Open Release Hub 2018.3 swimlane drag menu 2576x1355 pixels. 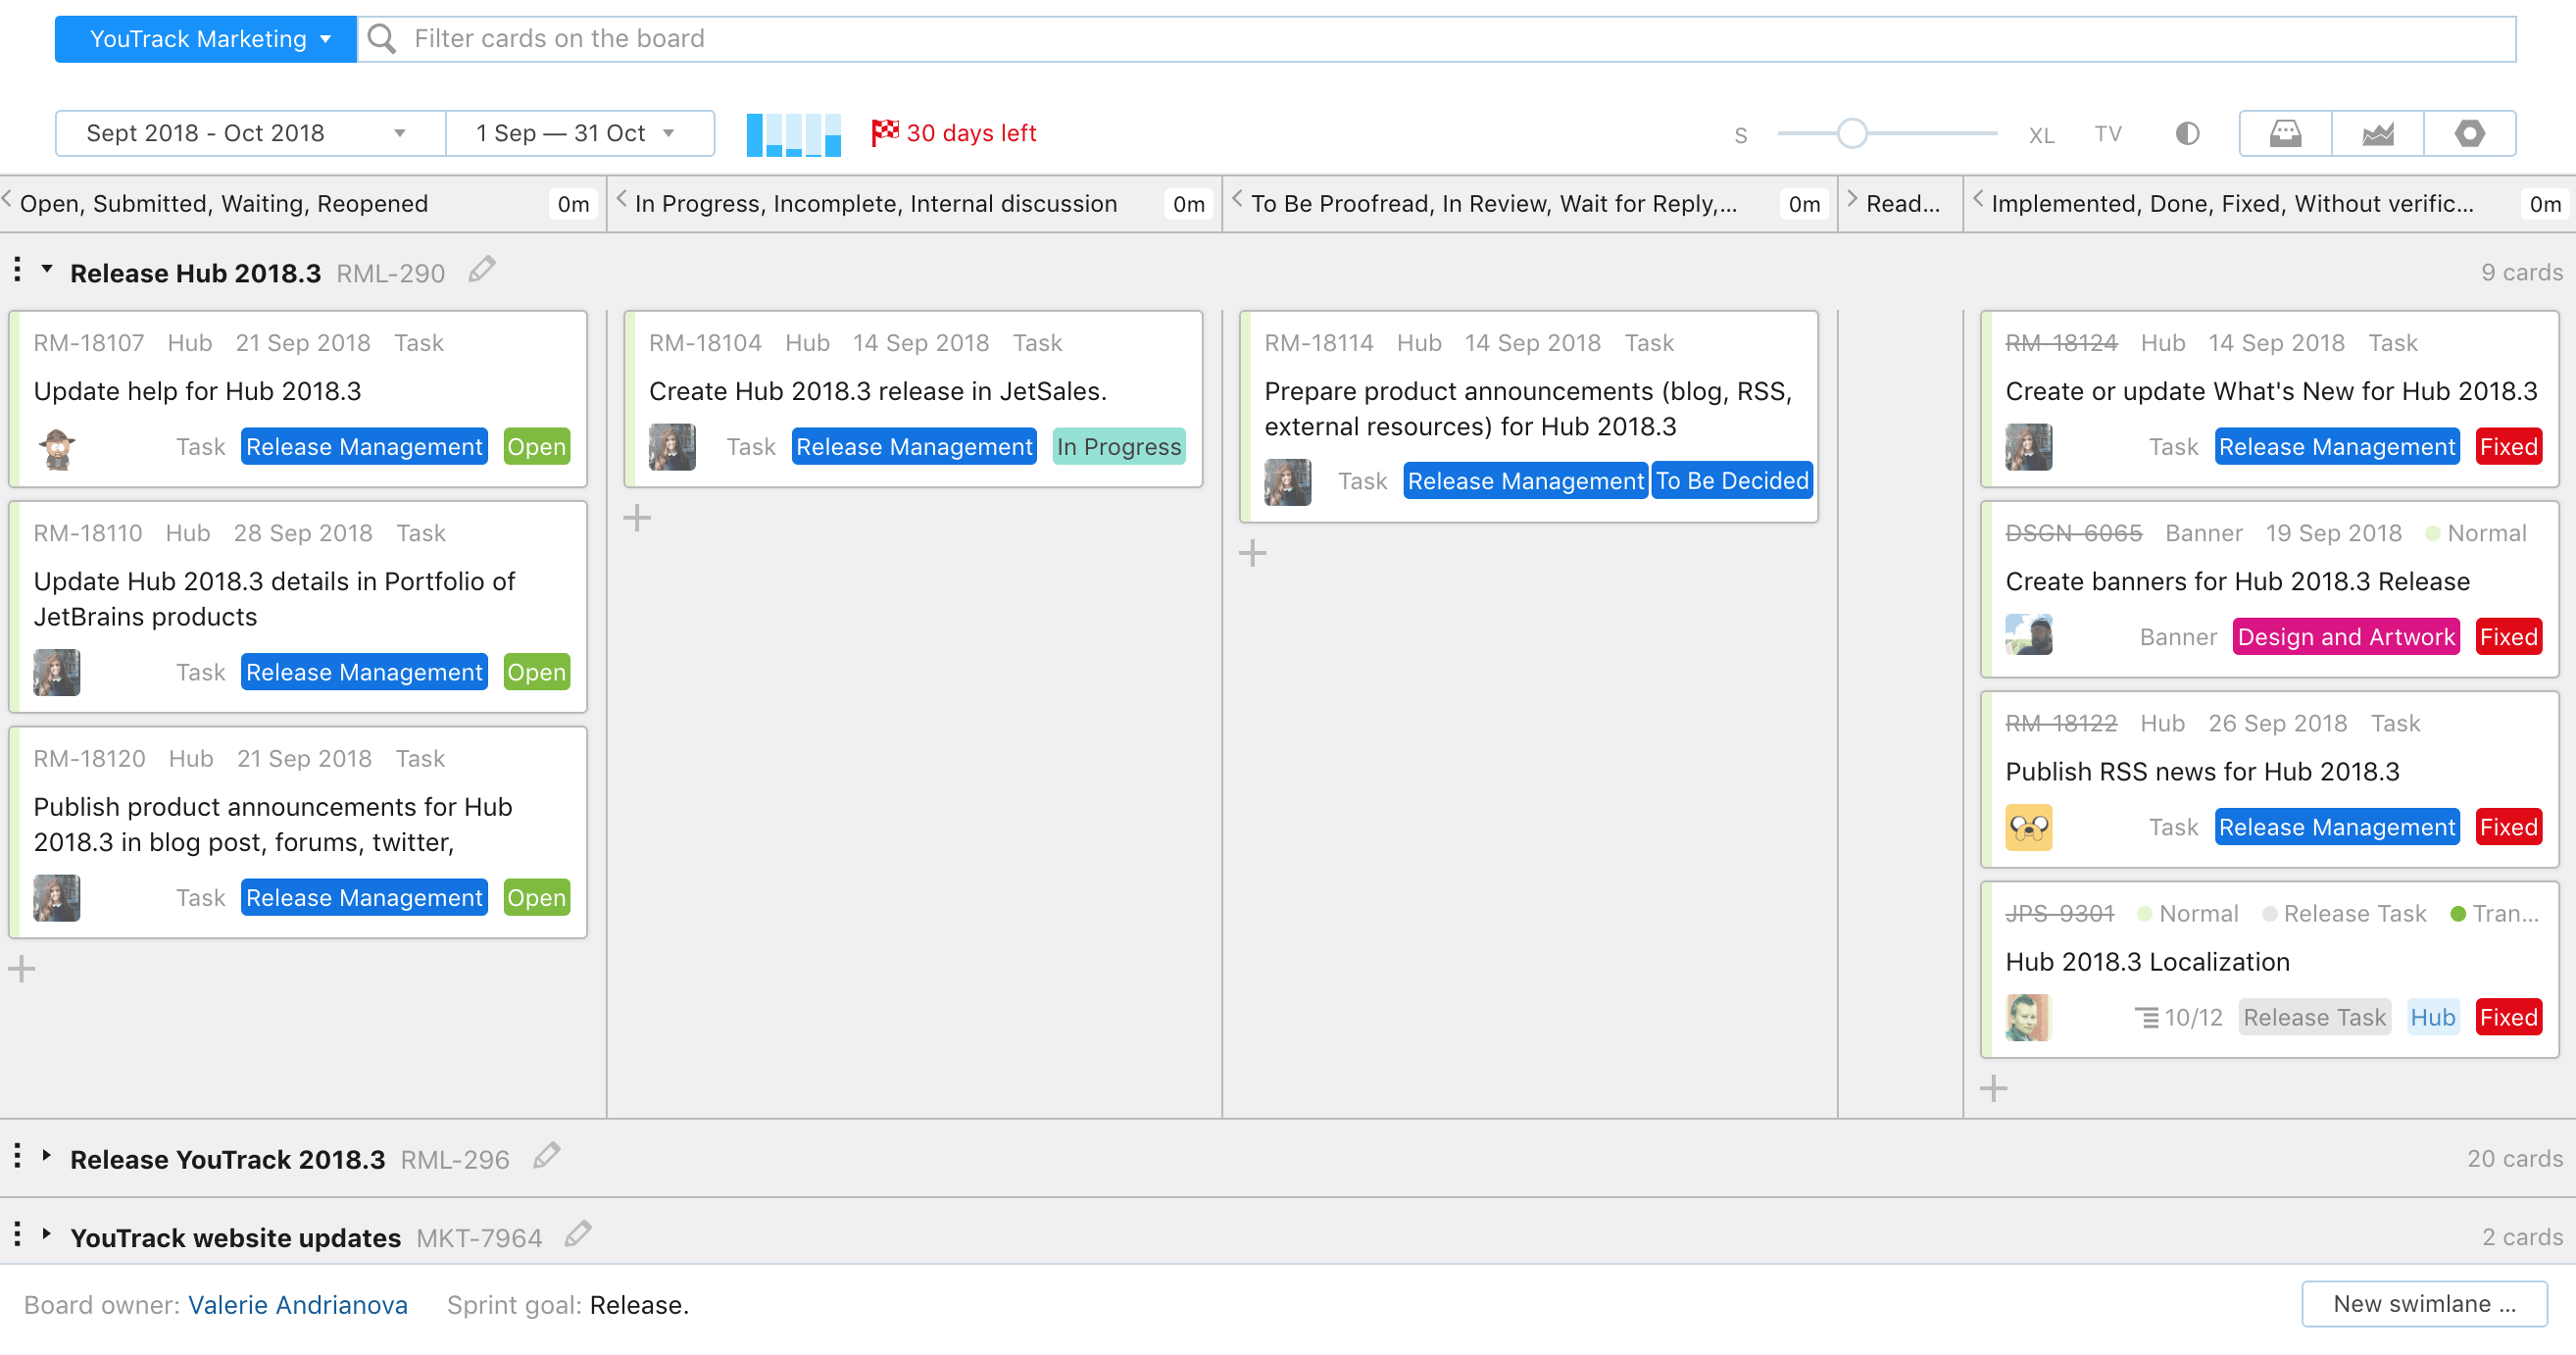[17, 270]
